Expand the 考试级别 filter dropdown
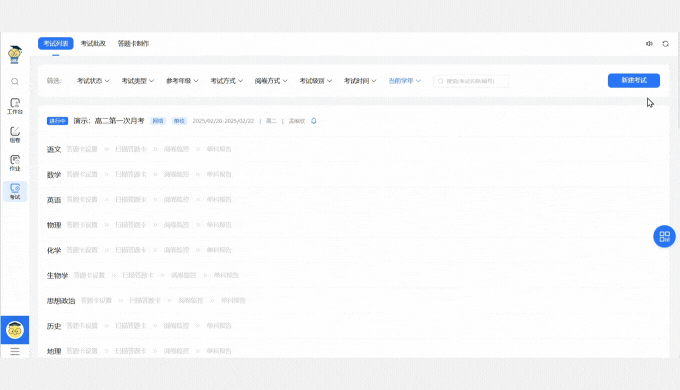This screenshot has height=390, width=680. [x=316, y=81]
